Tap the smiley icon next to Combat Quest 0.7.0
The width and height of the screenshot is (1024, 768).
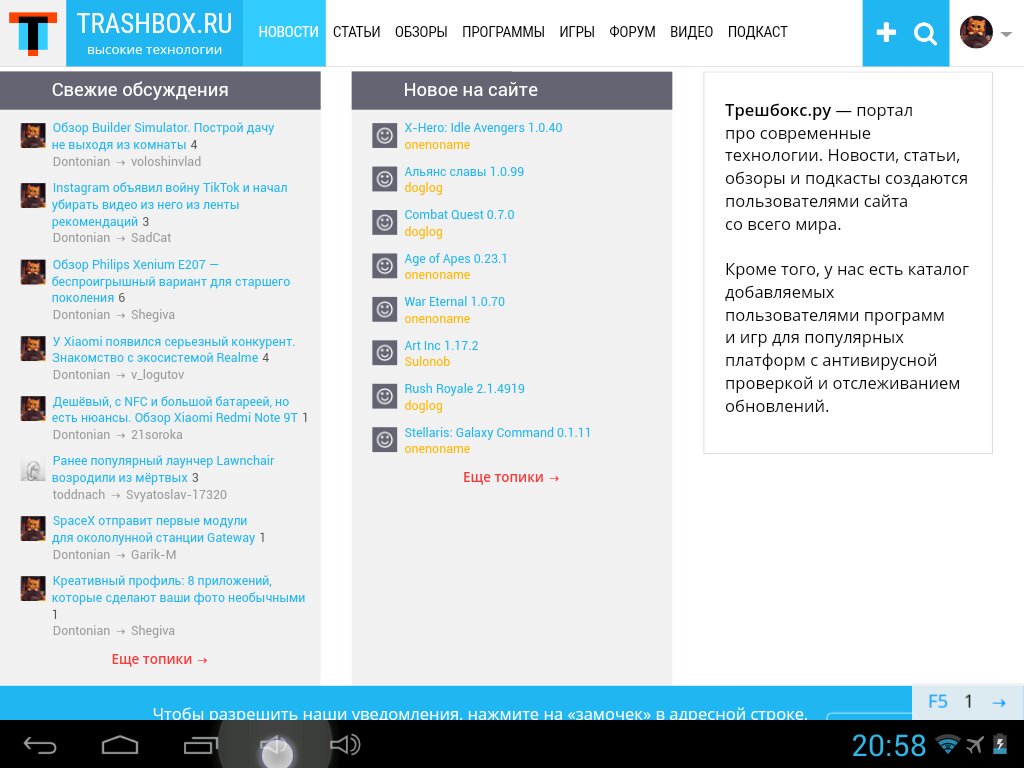385,223
